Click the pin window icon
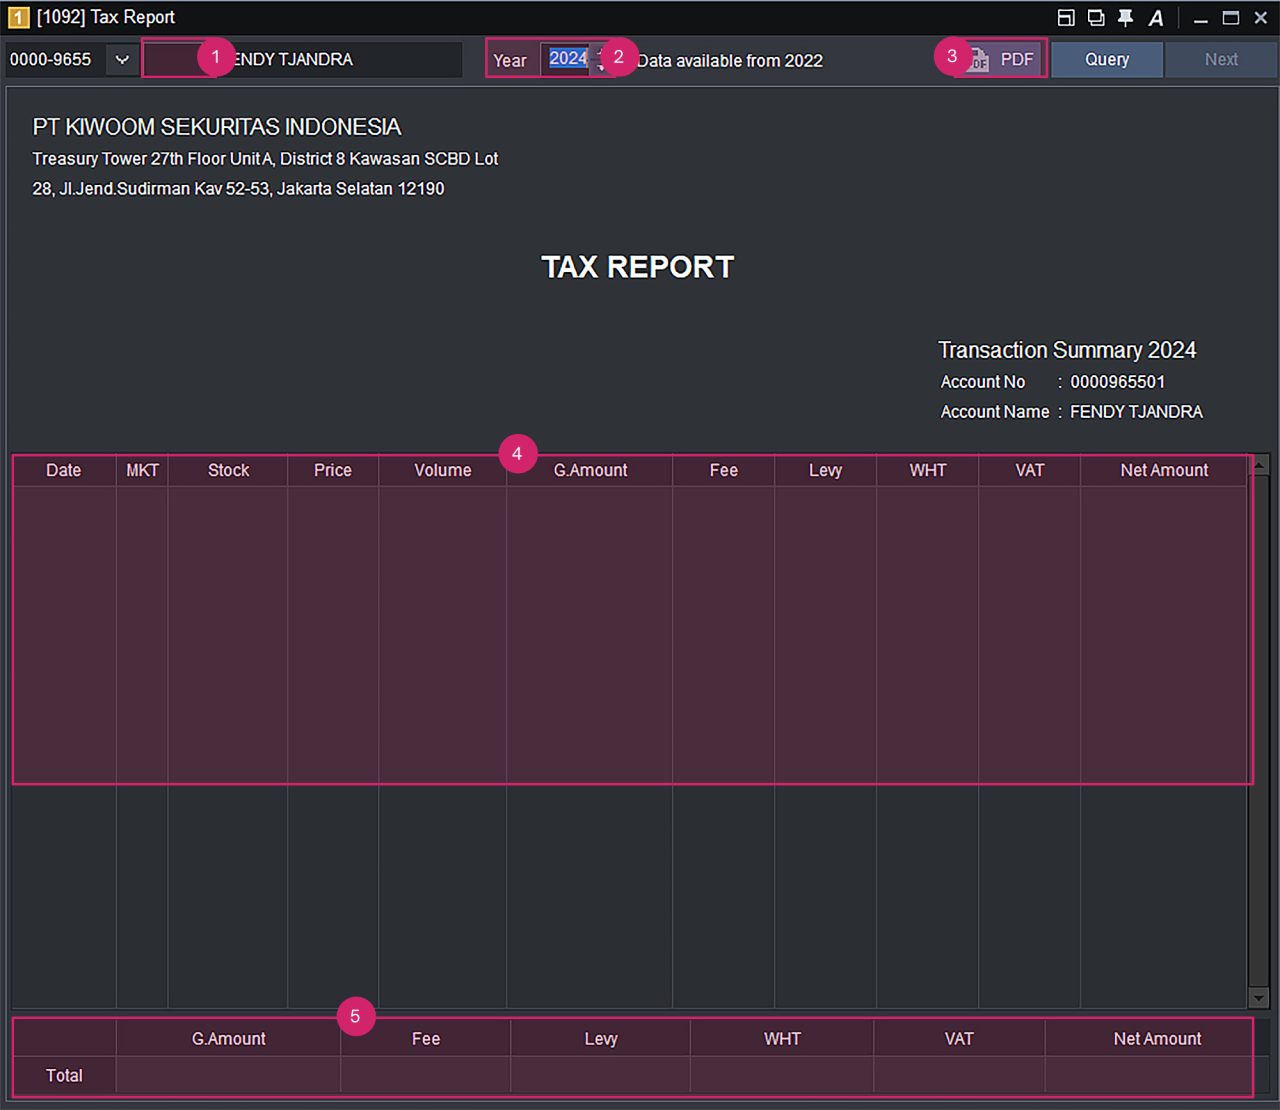 click(x=1125, y=18)
